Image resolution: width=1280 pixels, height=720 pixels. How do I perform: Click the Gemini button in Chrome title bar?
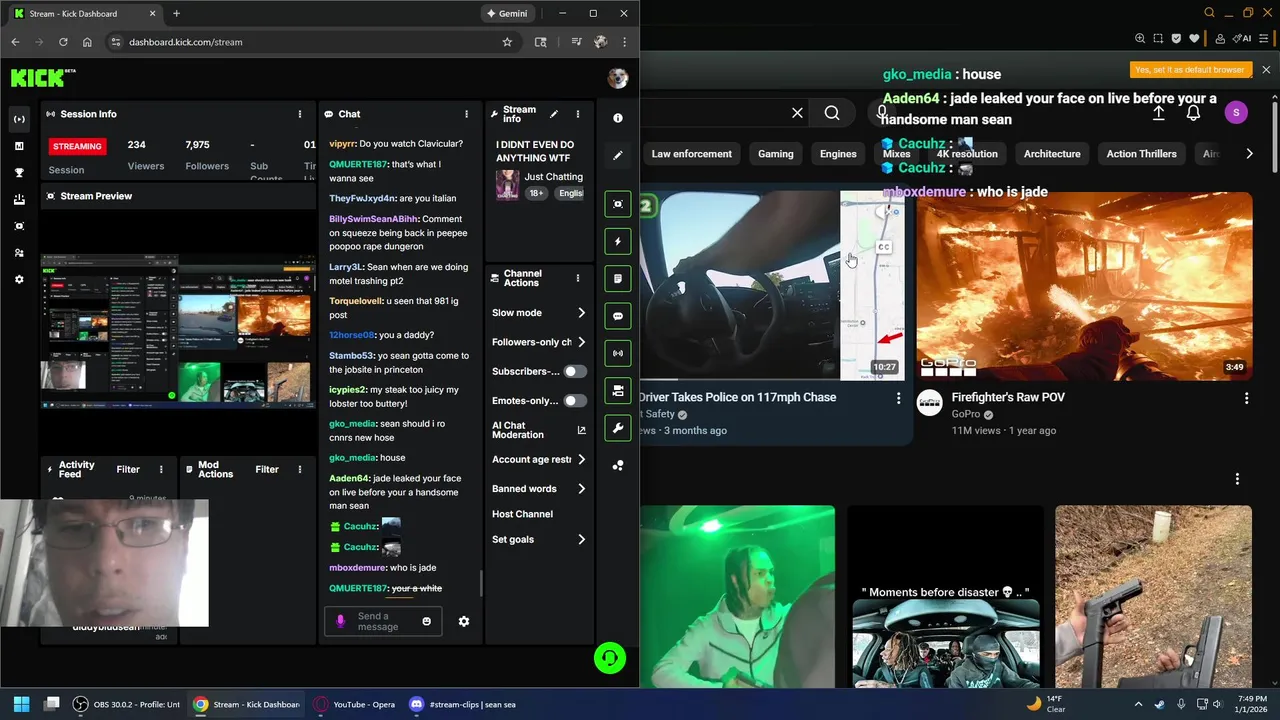point(506,14)
